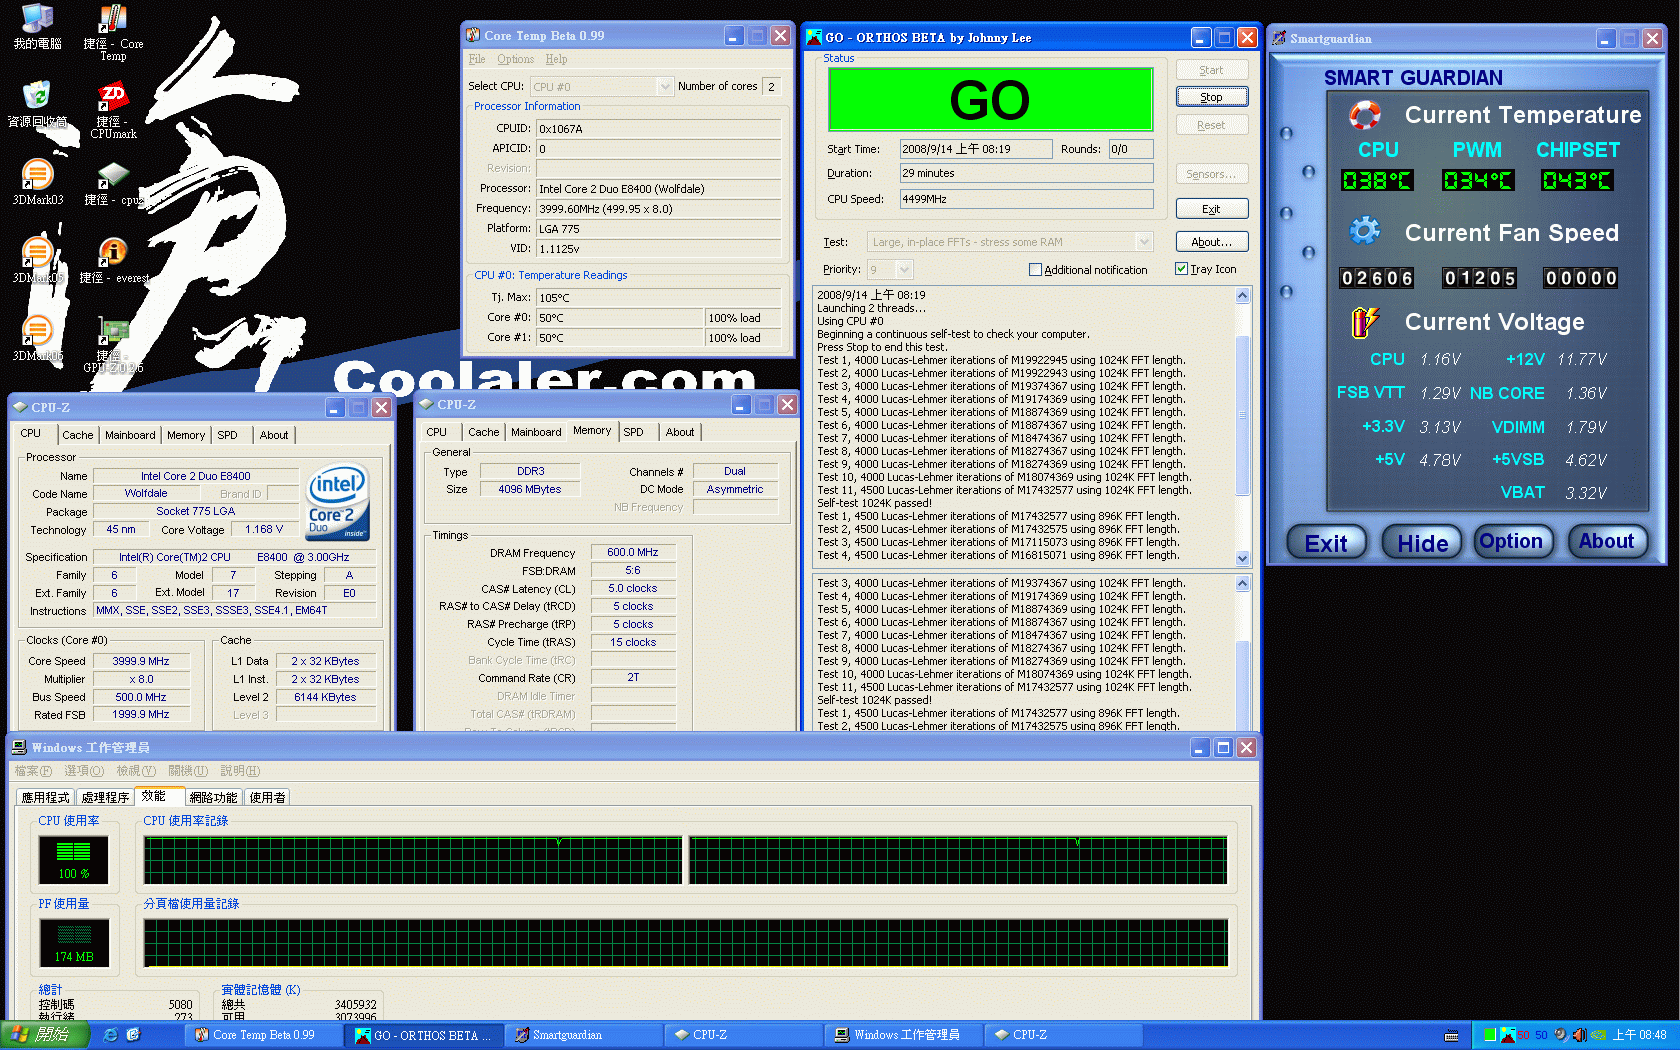
Task: Click the Stop button in ORTHOS
Action: pyautogui.click(x=1211, y=97)
